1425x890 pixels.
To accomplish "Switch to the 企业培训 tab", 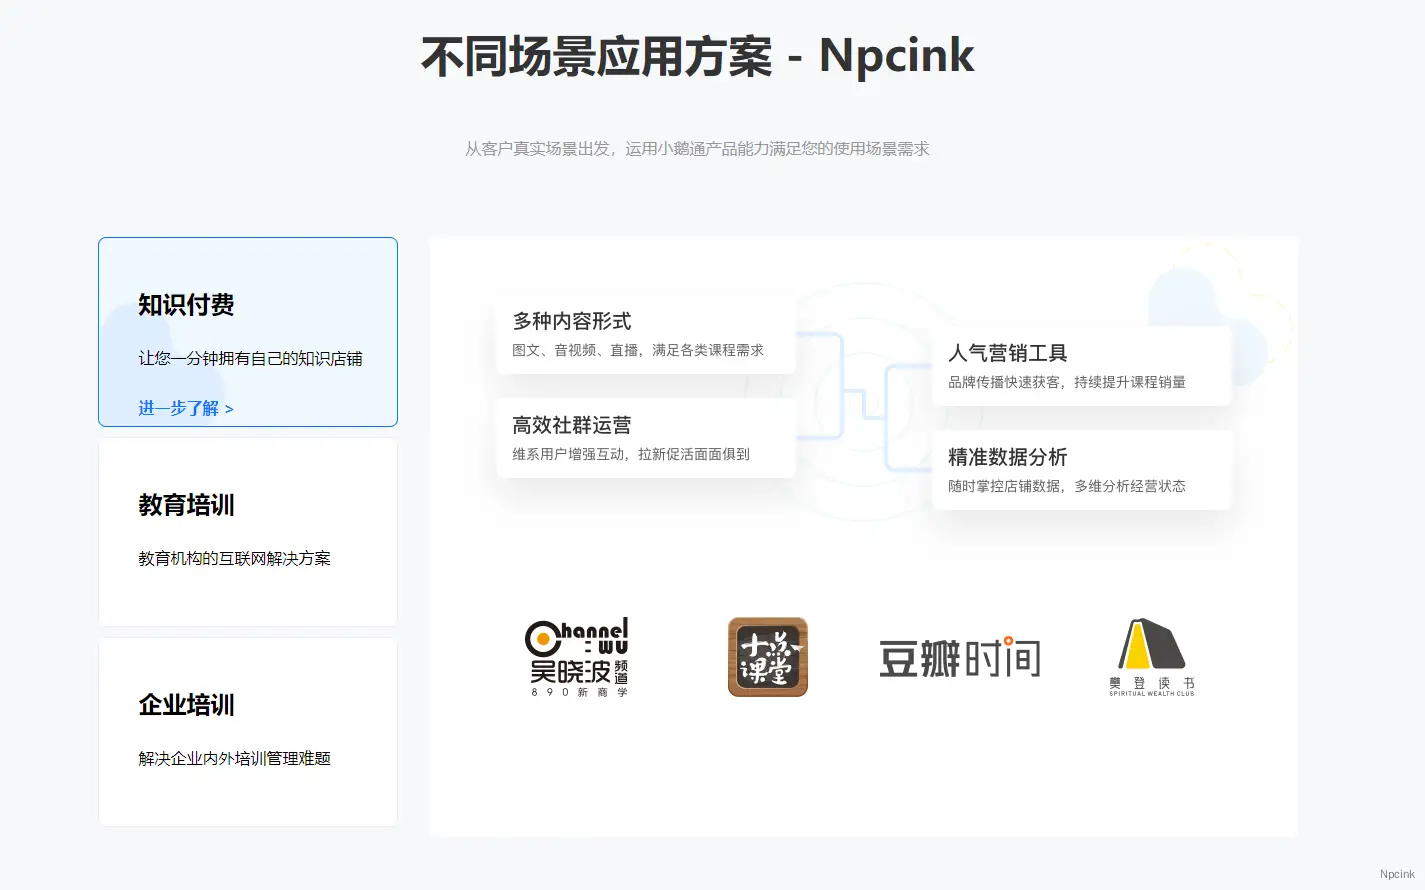I will click(186, 705).
